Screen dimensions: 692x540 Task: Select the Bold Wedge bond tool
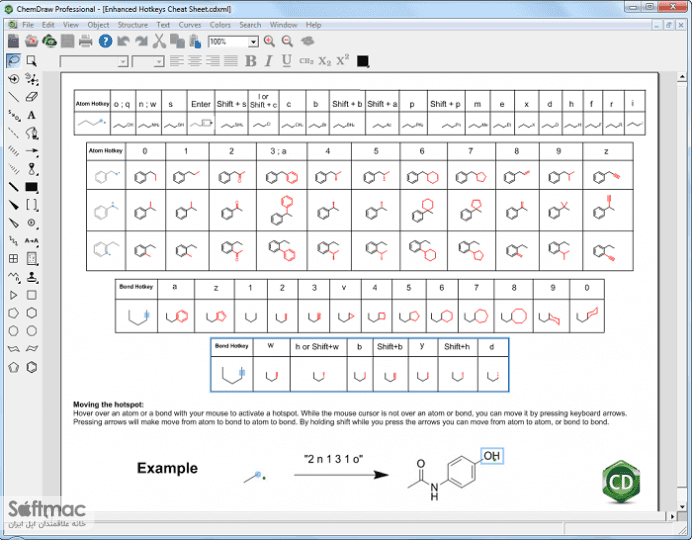14,205
